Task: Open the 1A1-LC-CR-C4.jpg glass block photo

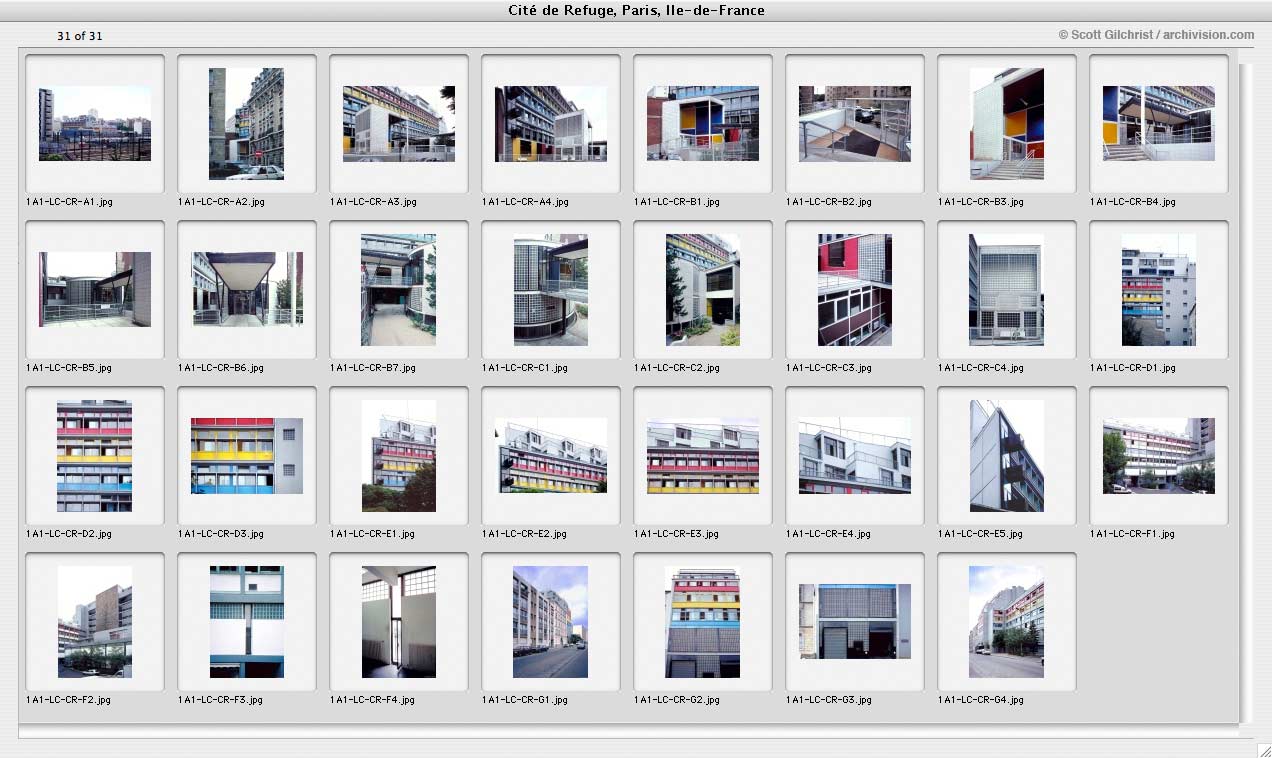Action: 1007,290
